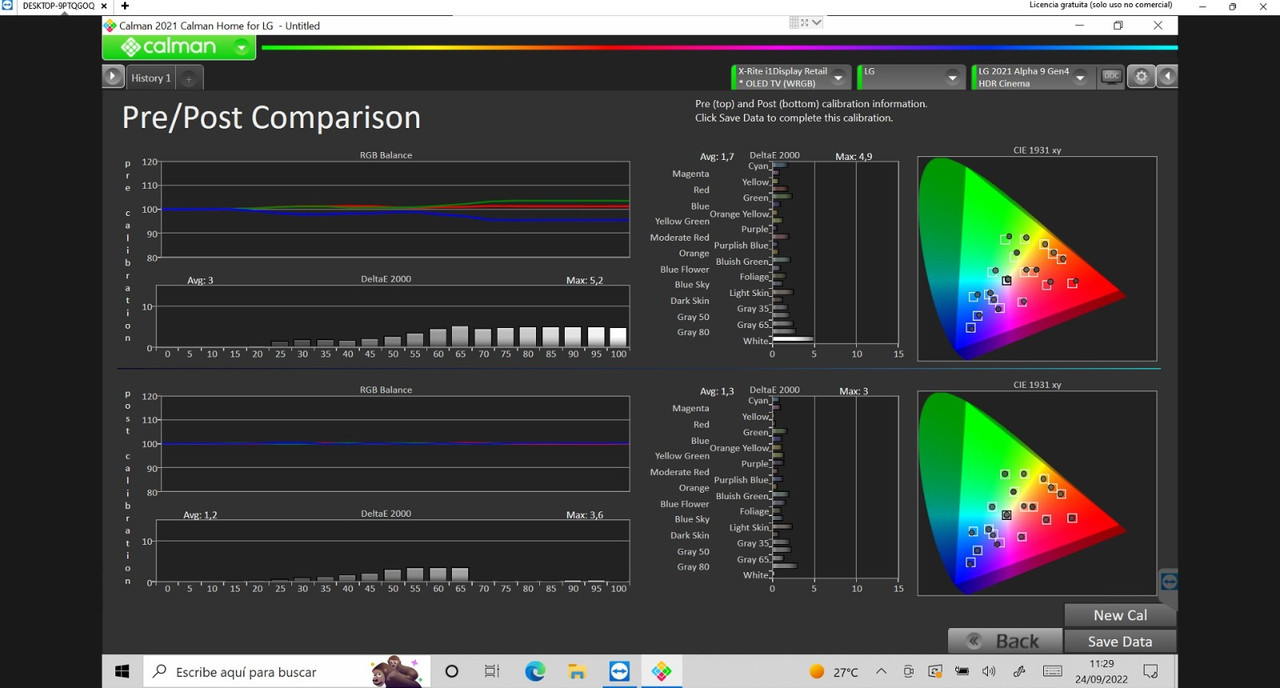Screen dimensions: 1280x688
Task: Open the Calman icon in taskbar
Action: [x=661, y=672]
